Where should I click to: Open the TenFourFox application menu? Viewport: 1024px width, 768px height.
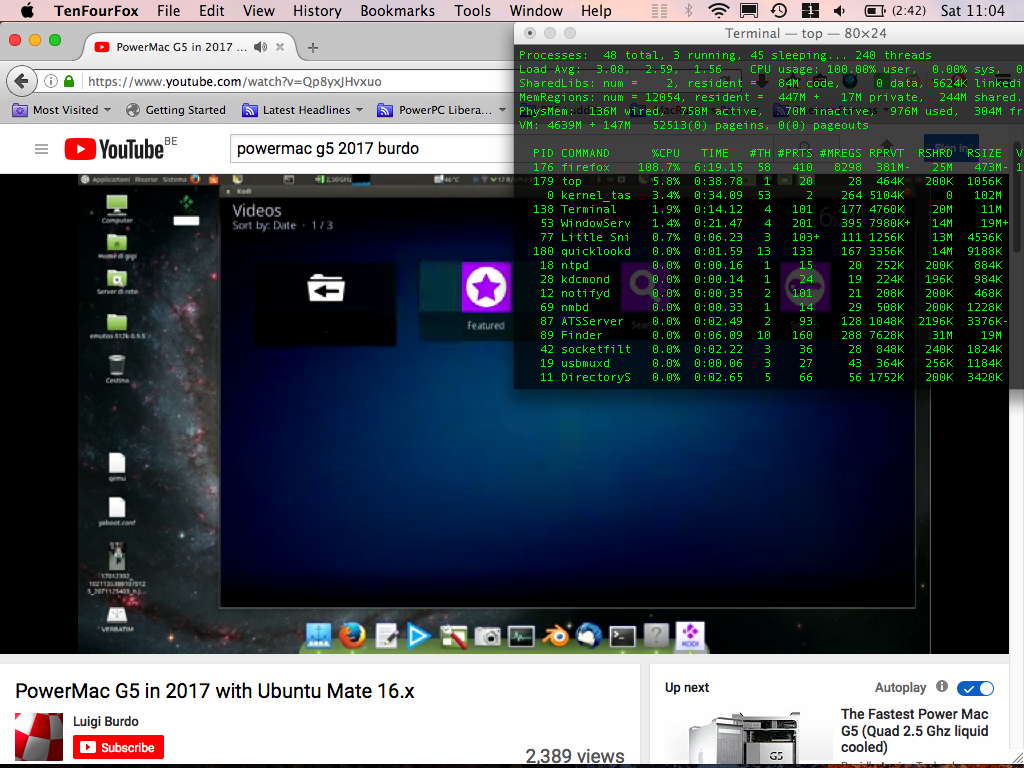pos(96,11)
